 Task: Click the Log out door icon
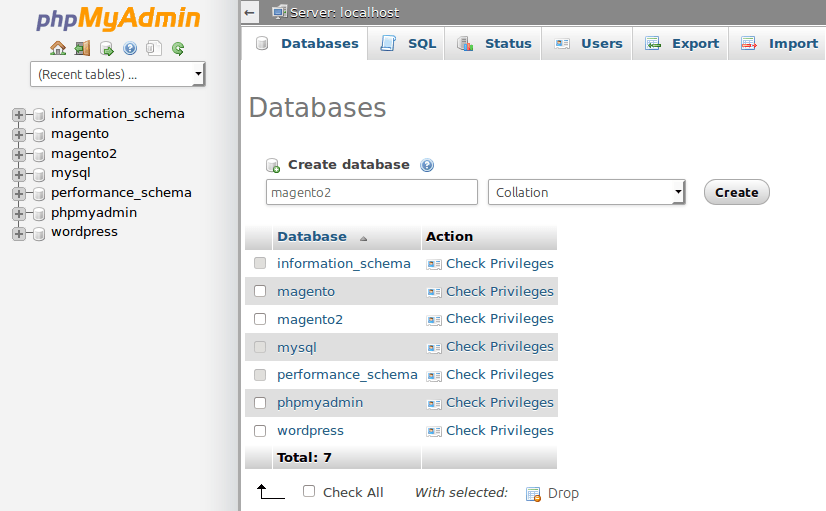coord(82,48)
